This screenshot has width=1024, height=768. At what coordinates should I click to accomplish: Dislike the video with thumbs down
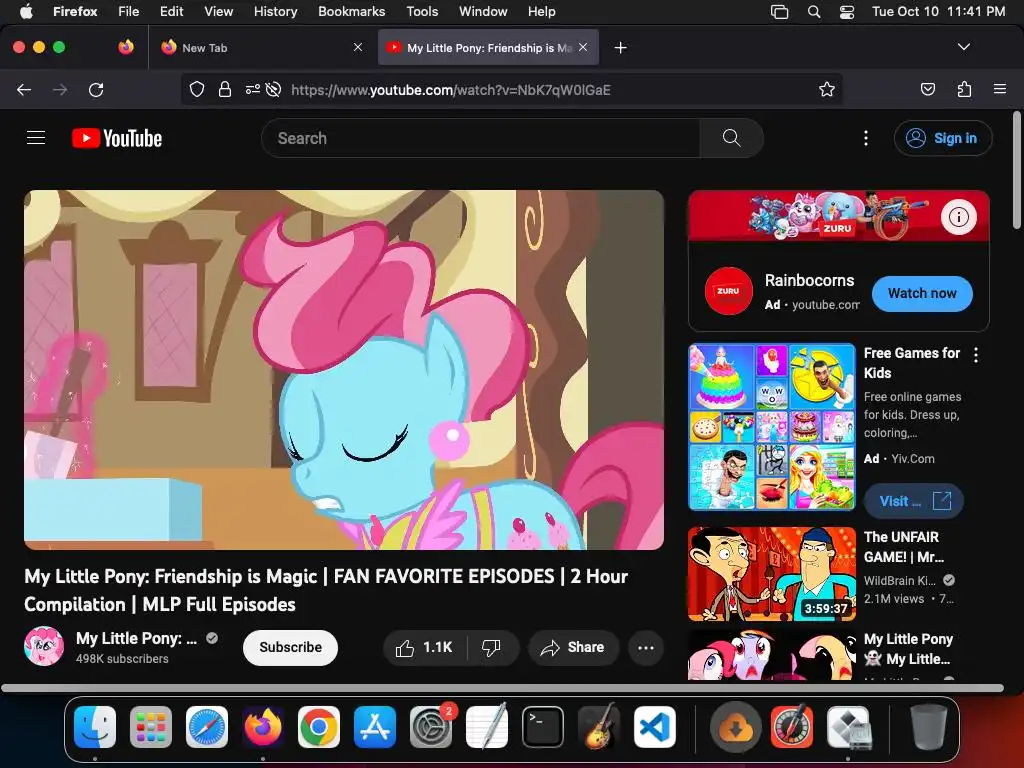point(491,647)
